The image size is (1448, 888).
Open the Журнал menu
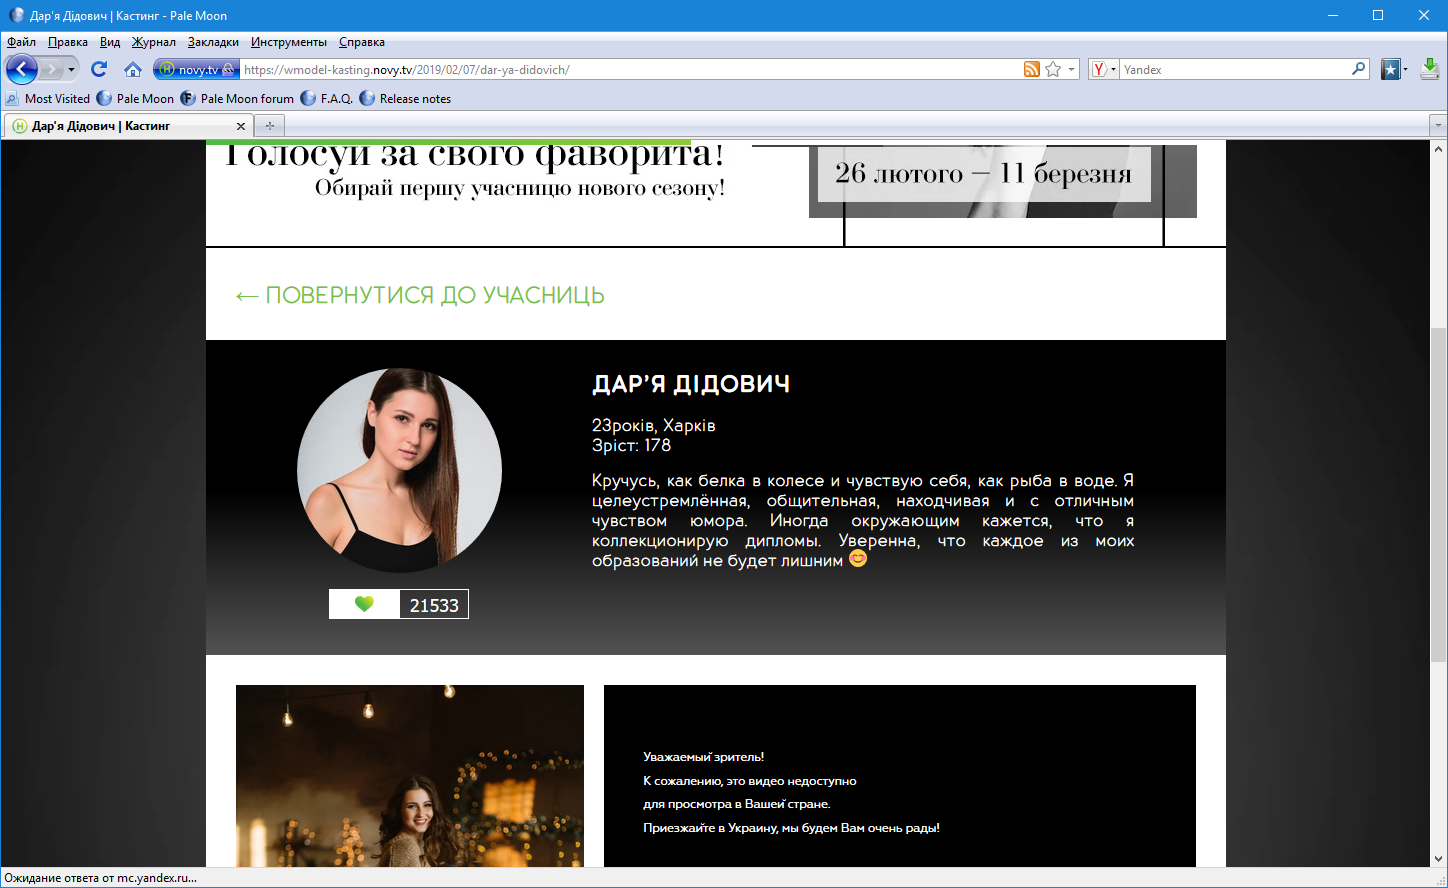tap(154, 42)
